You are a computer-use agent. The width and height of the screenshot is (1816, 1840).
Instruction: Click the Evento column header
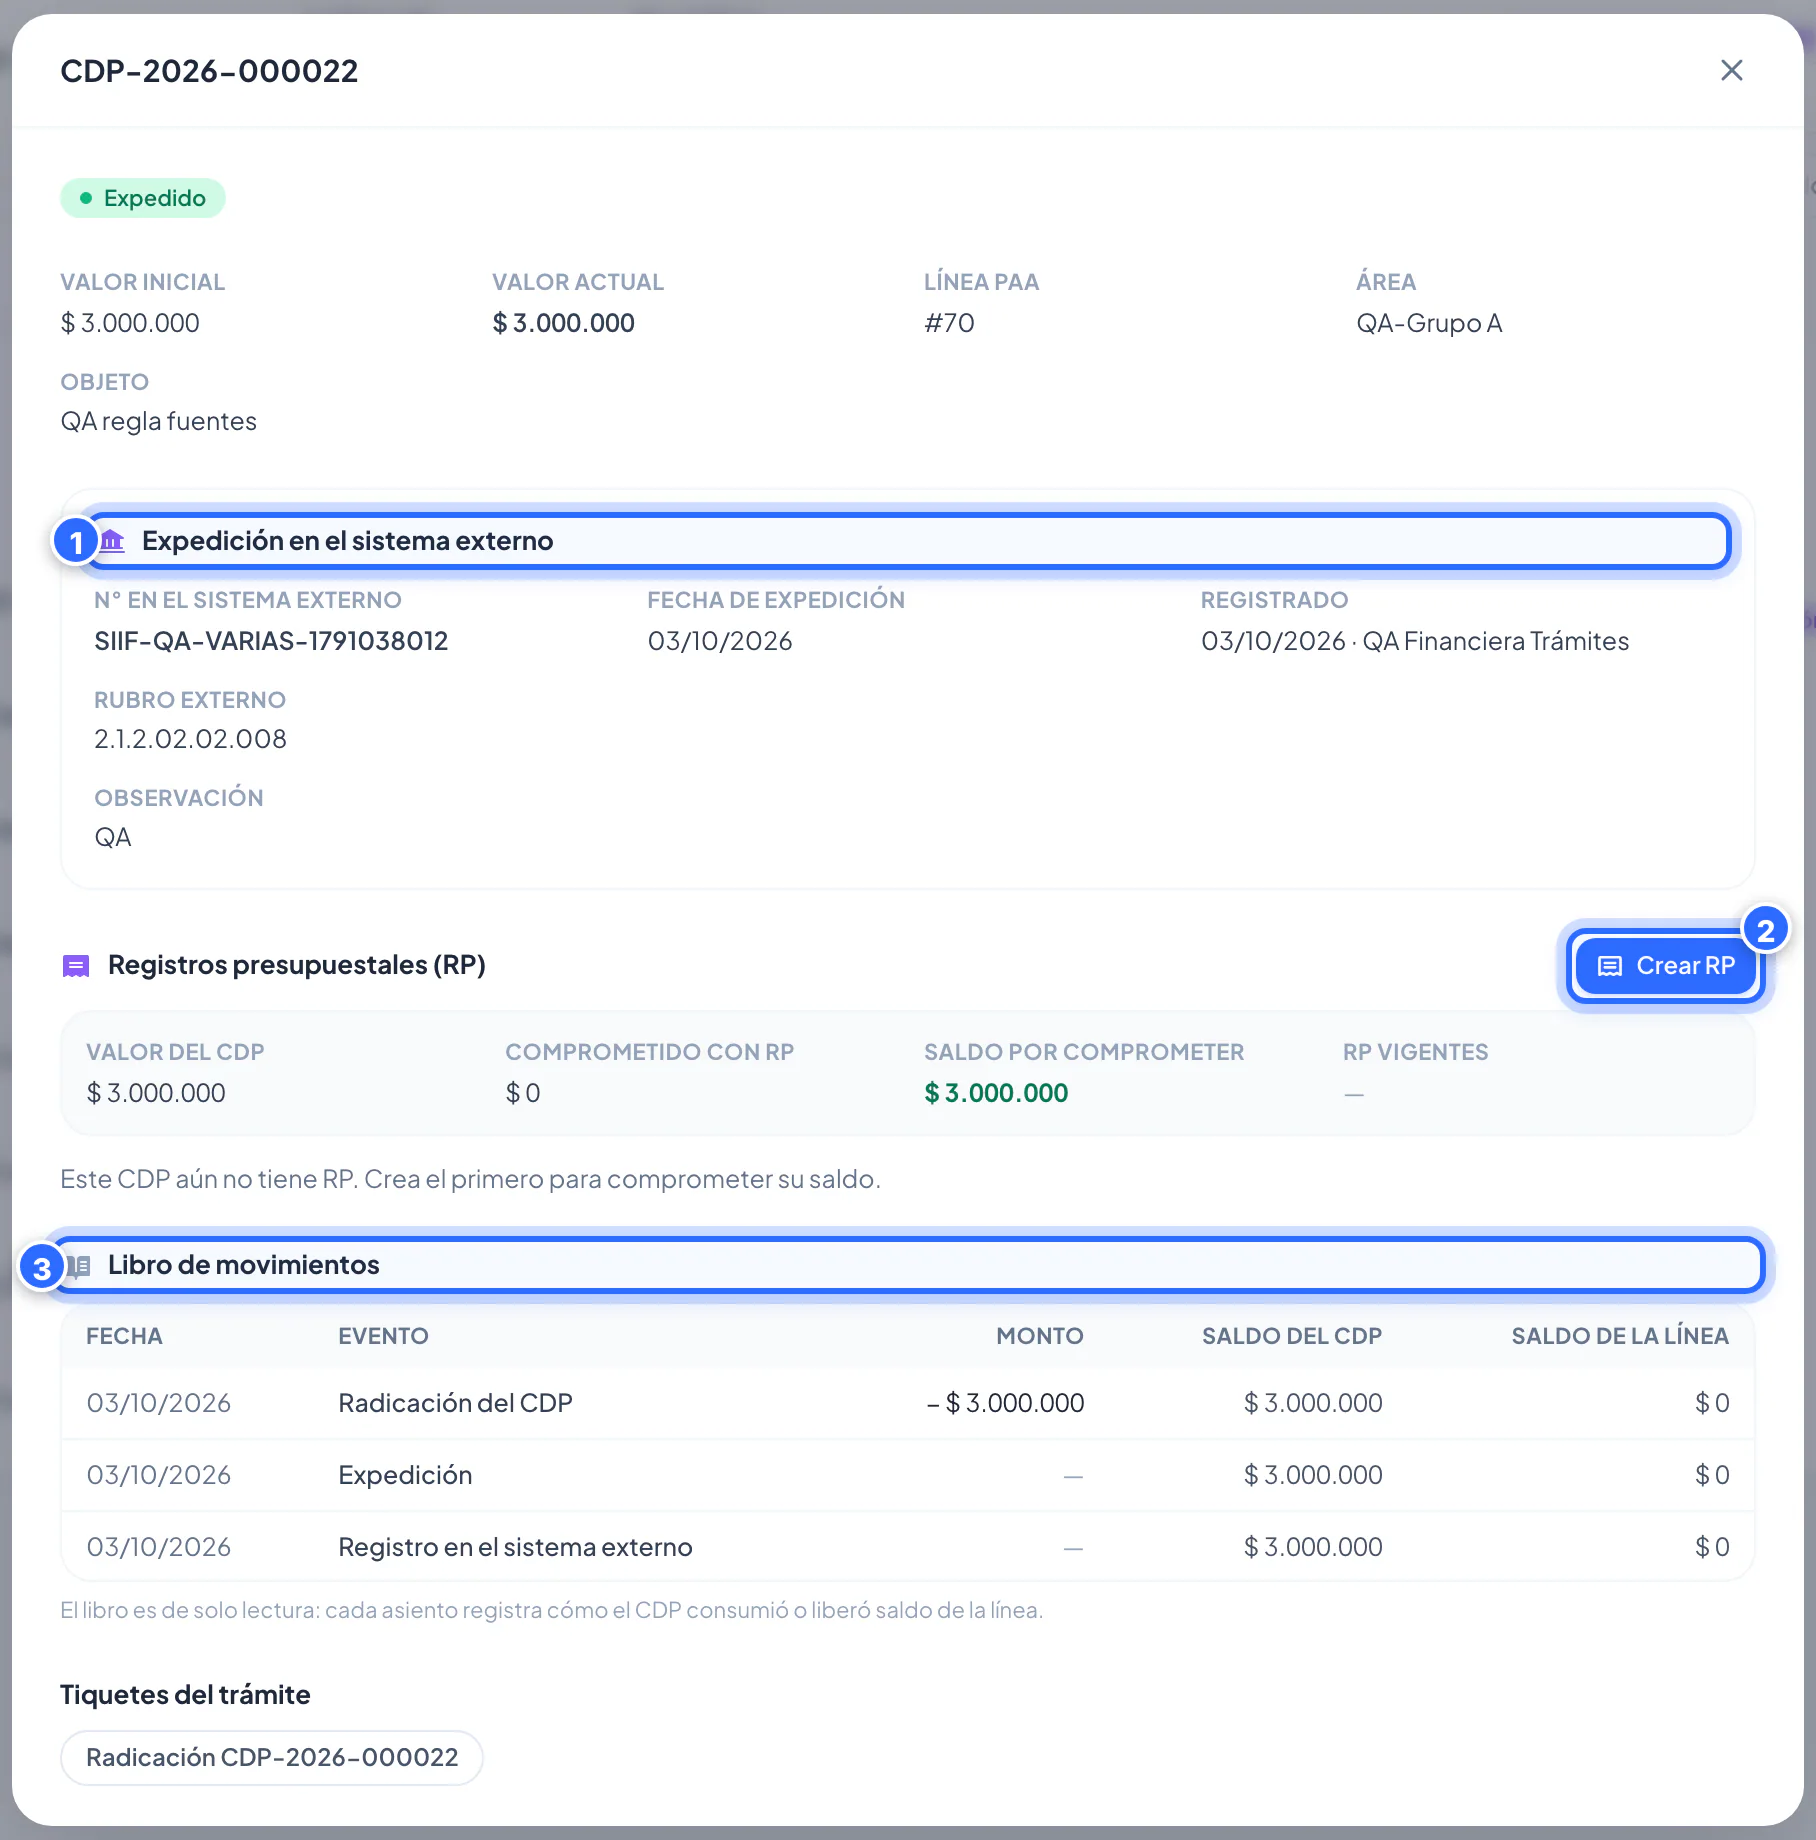[x=383, y=1336]
